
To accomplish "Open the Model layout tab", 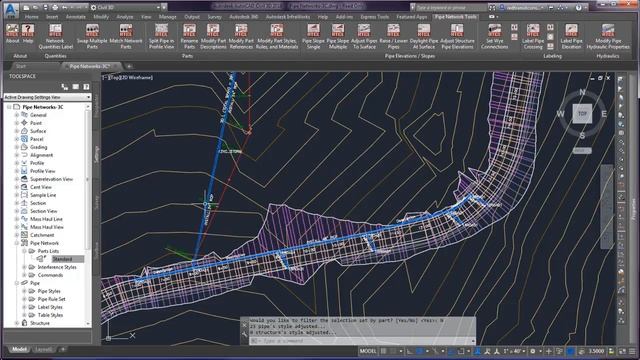I will coord(19,349).
